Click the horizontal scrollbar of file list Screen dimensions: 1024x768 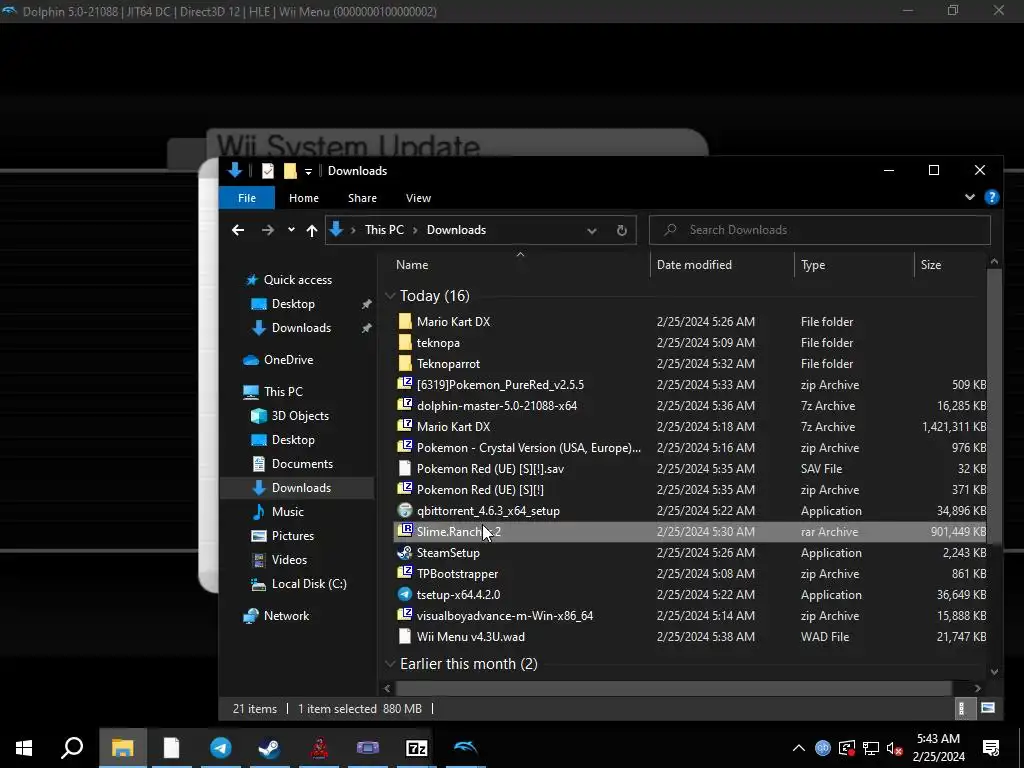coord(673,688)
